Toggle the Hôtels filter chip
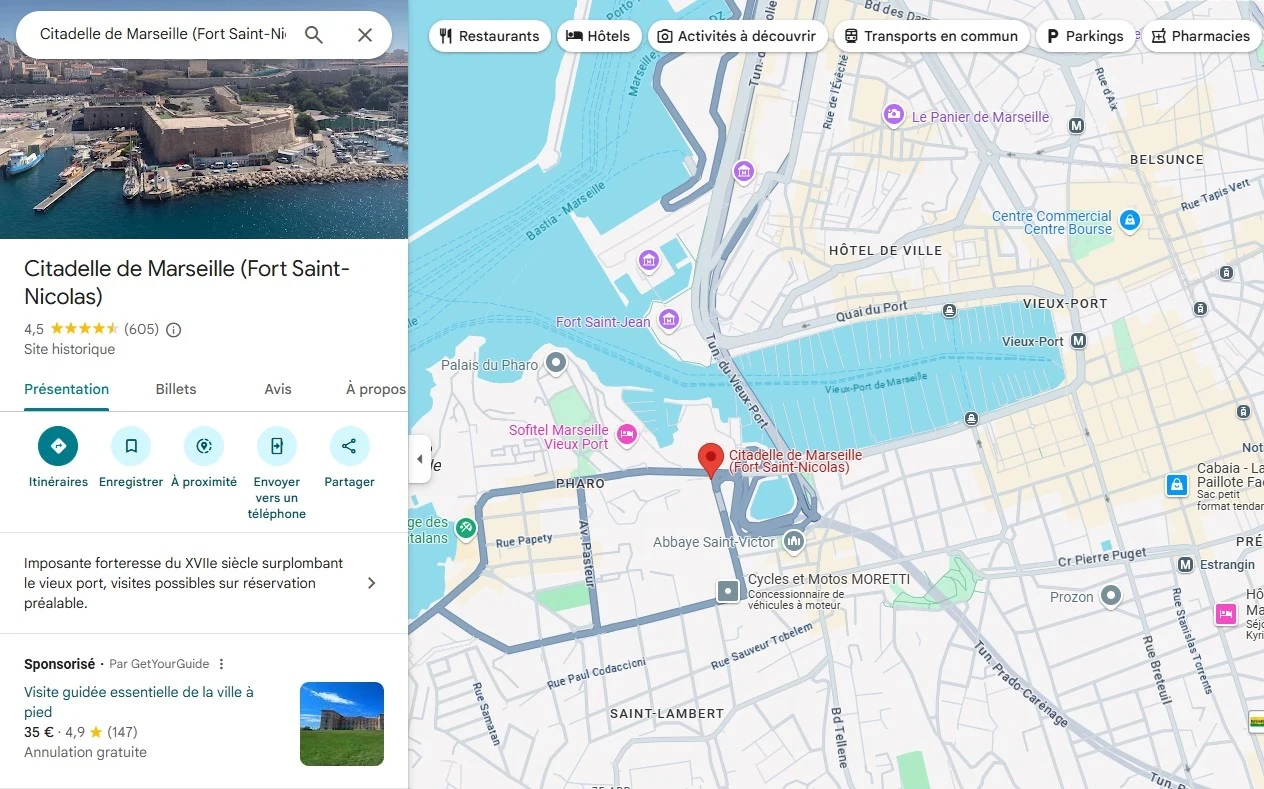 (x=599, y=35)
